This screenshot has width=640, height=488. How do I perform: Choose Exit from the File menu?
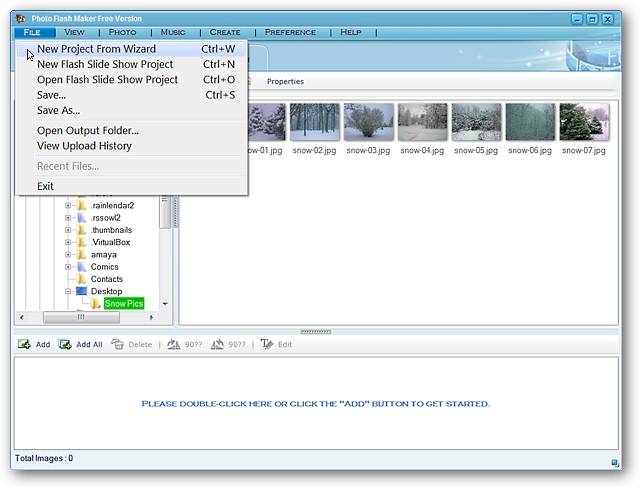(131, 186)
